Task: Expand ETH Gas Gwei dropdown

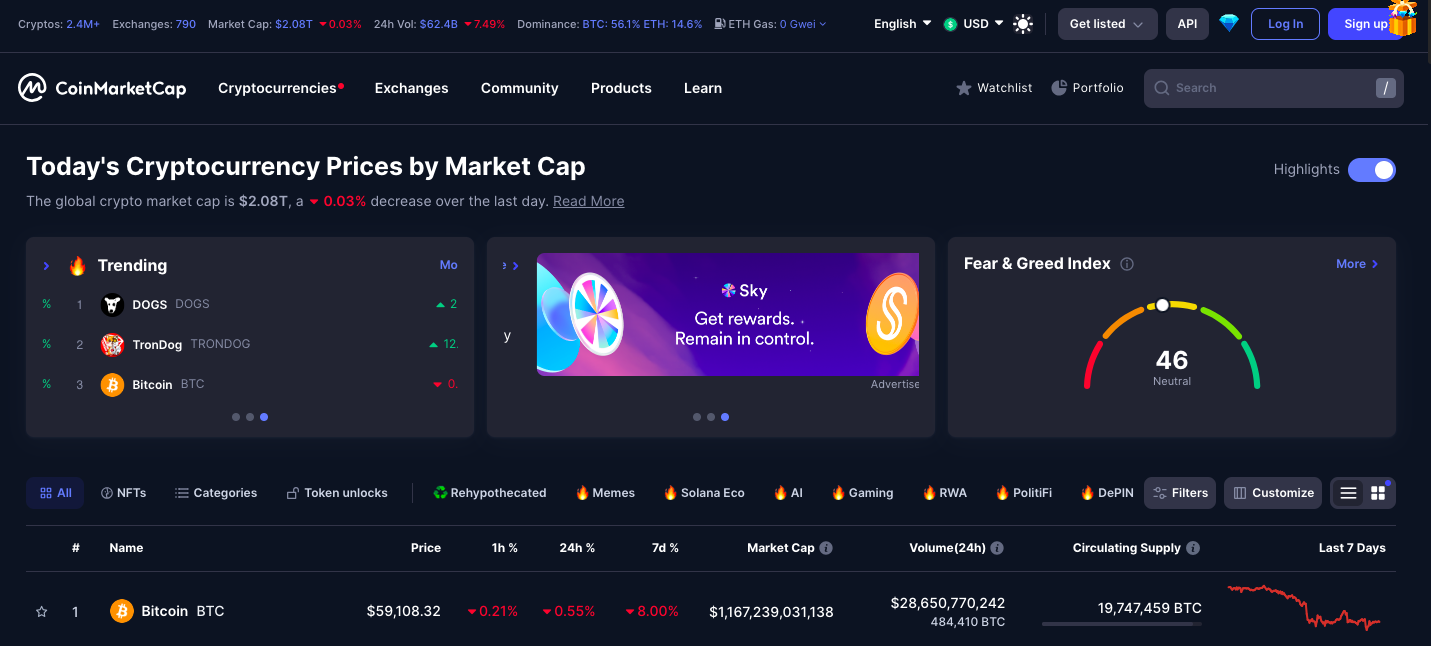Action: coord(802,24)
